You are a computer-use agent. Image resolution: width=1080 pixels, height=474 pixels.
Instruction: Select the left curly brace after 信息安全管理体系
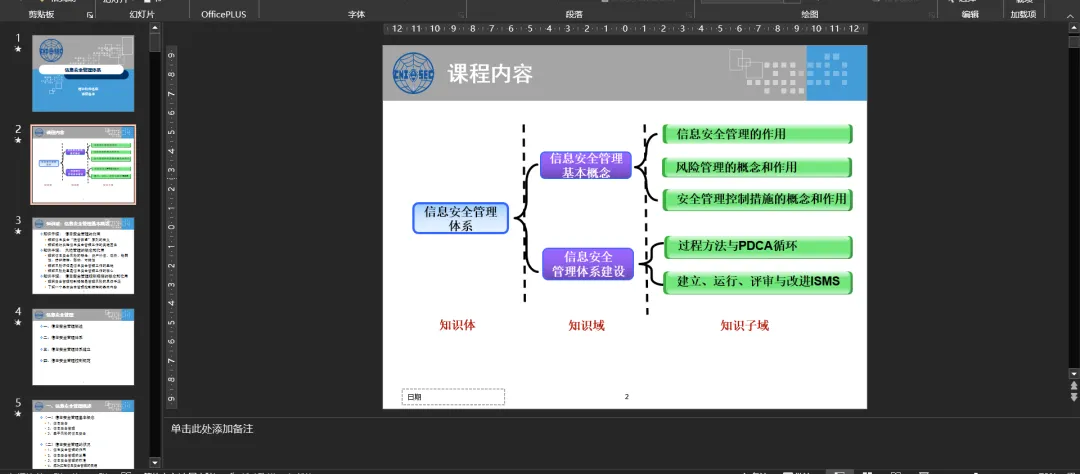(x=527, y=218)
